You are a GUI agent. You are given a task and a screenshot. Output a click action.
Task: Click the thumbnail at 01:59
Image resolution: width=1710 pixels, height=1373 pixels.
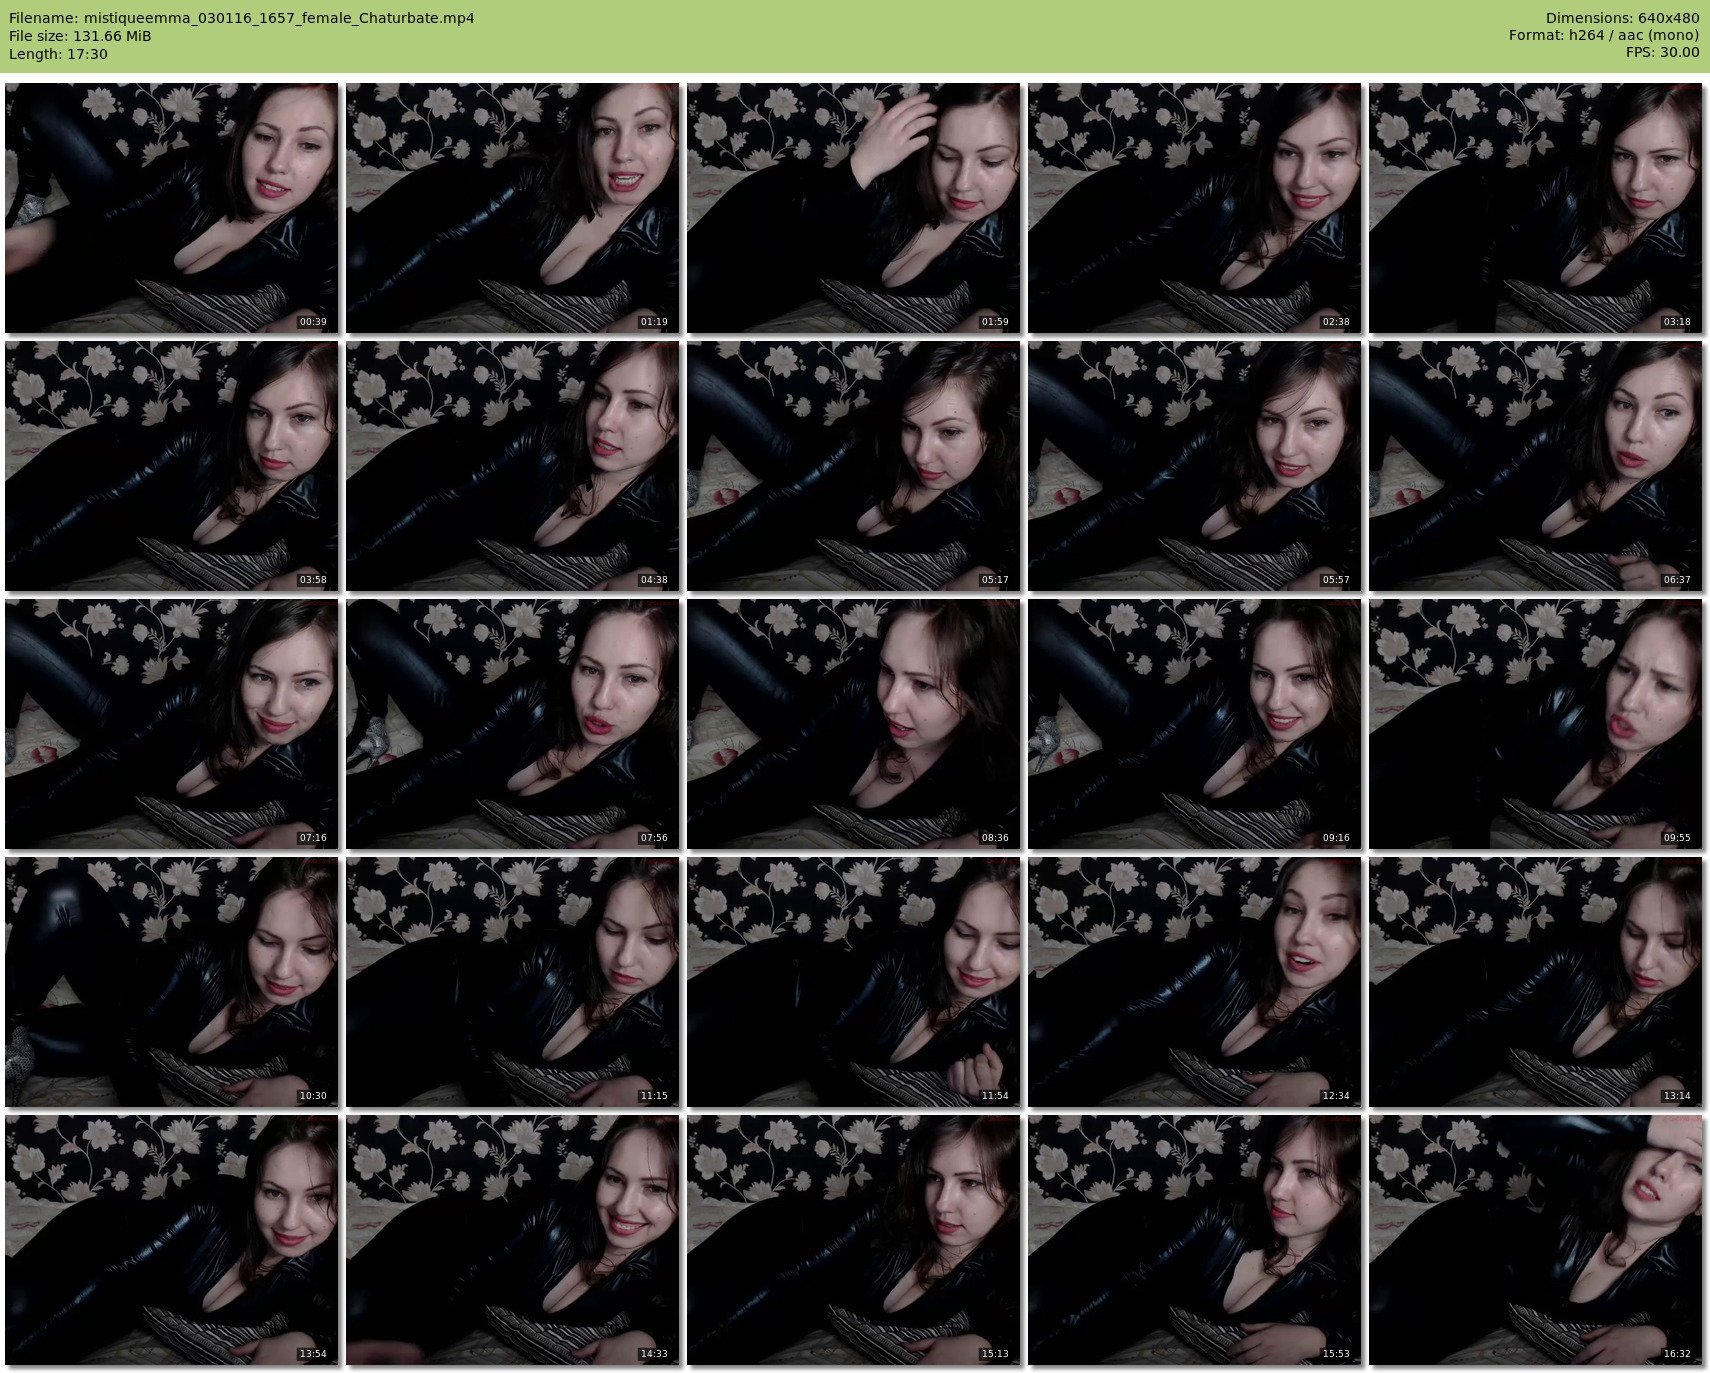point(854,208)
